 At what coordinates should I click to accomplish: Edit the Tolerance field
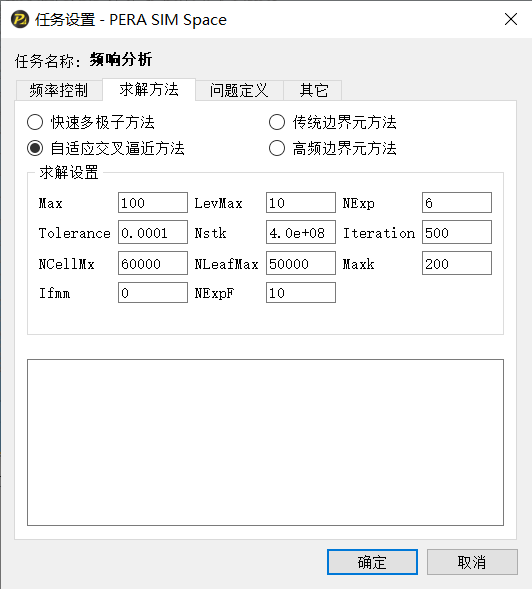(153, 232)
